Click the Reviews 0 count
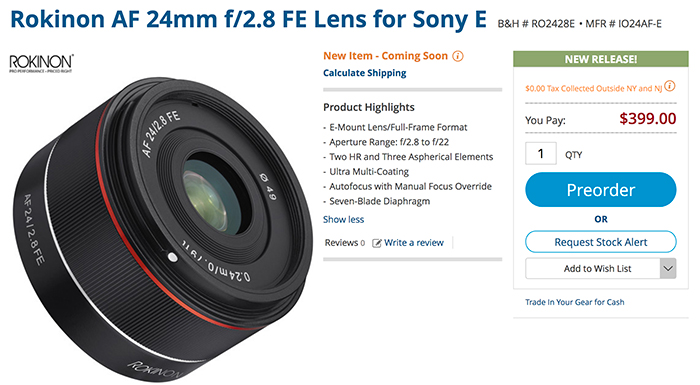Image resolution: width=700 pixels, height=385 pixels. click(x=345, y=243)
